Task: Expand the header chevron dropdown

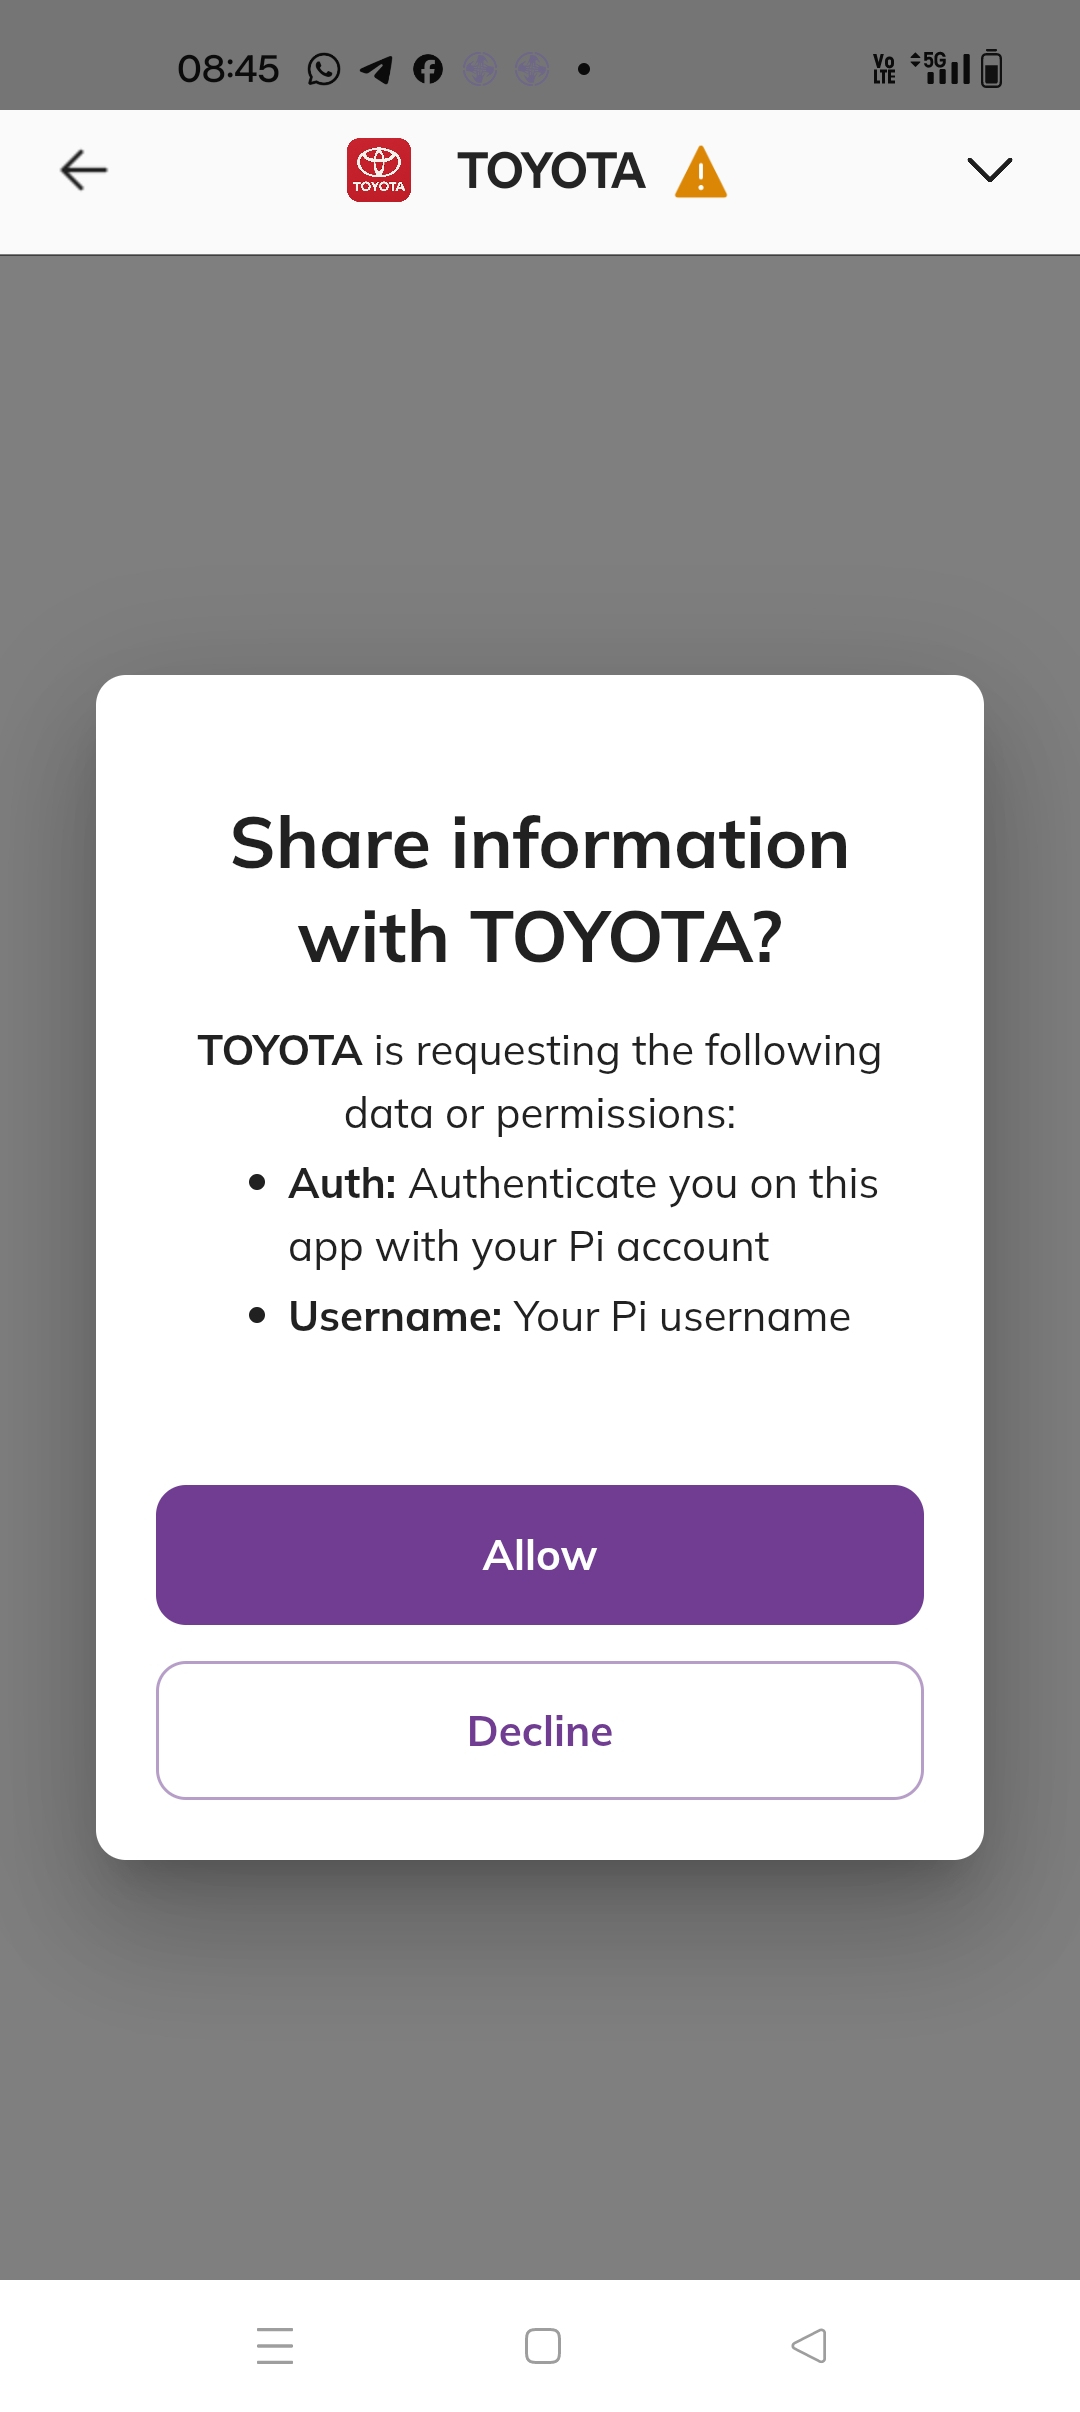Action: [990, 170]
